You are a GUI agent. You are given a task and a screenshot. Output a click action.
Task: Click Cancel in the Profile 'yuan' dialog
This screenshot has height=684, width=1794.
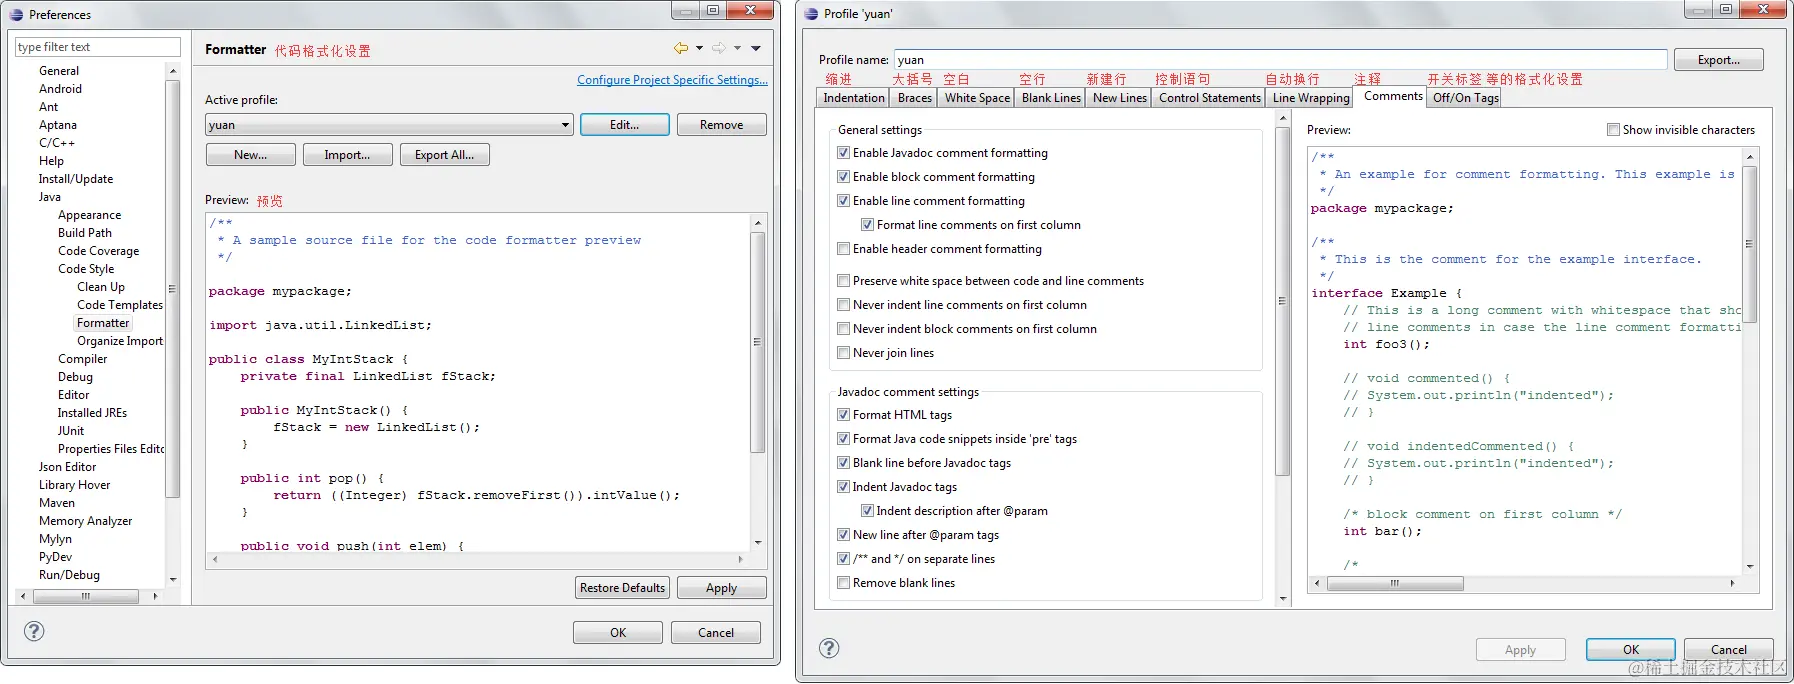[1729, 650]
